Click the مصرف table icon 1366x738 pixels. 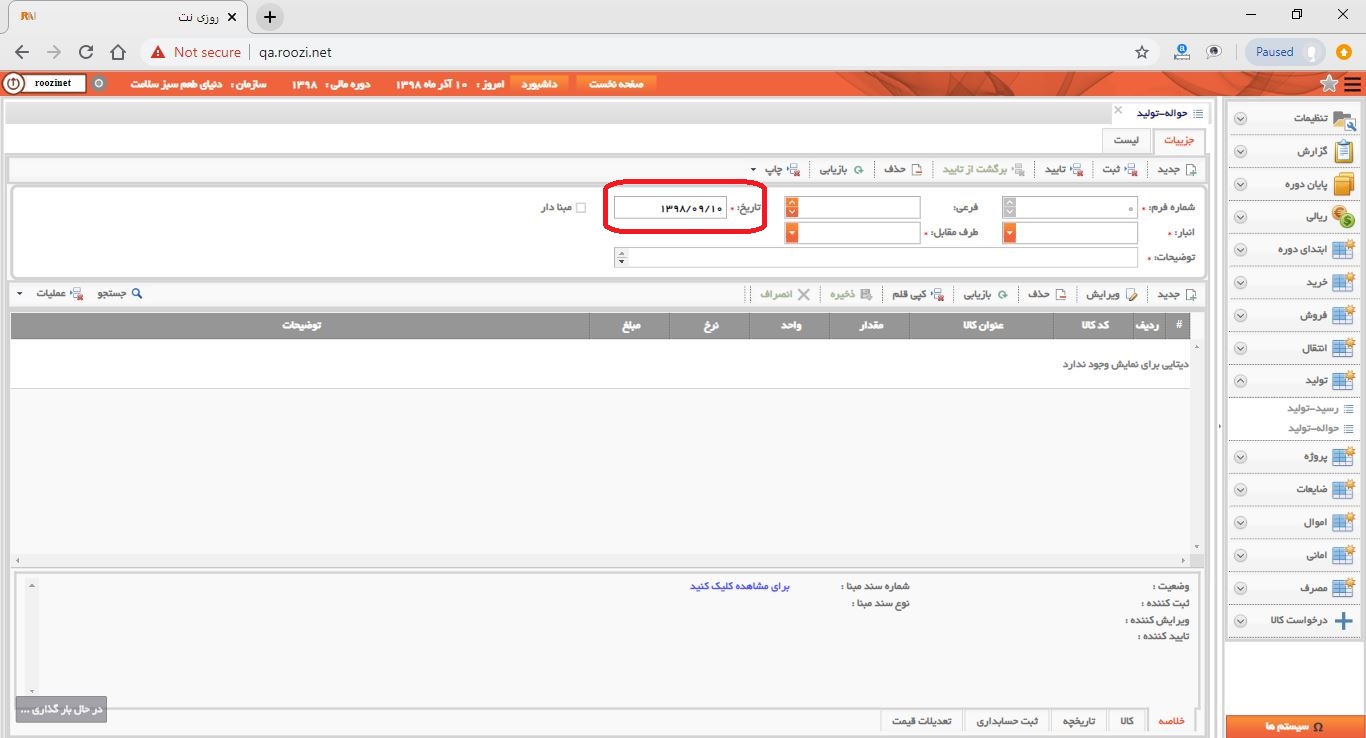click(1343, 588)
